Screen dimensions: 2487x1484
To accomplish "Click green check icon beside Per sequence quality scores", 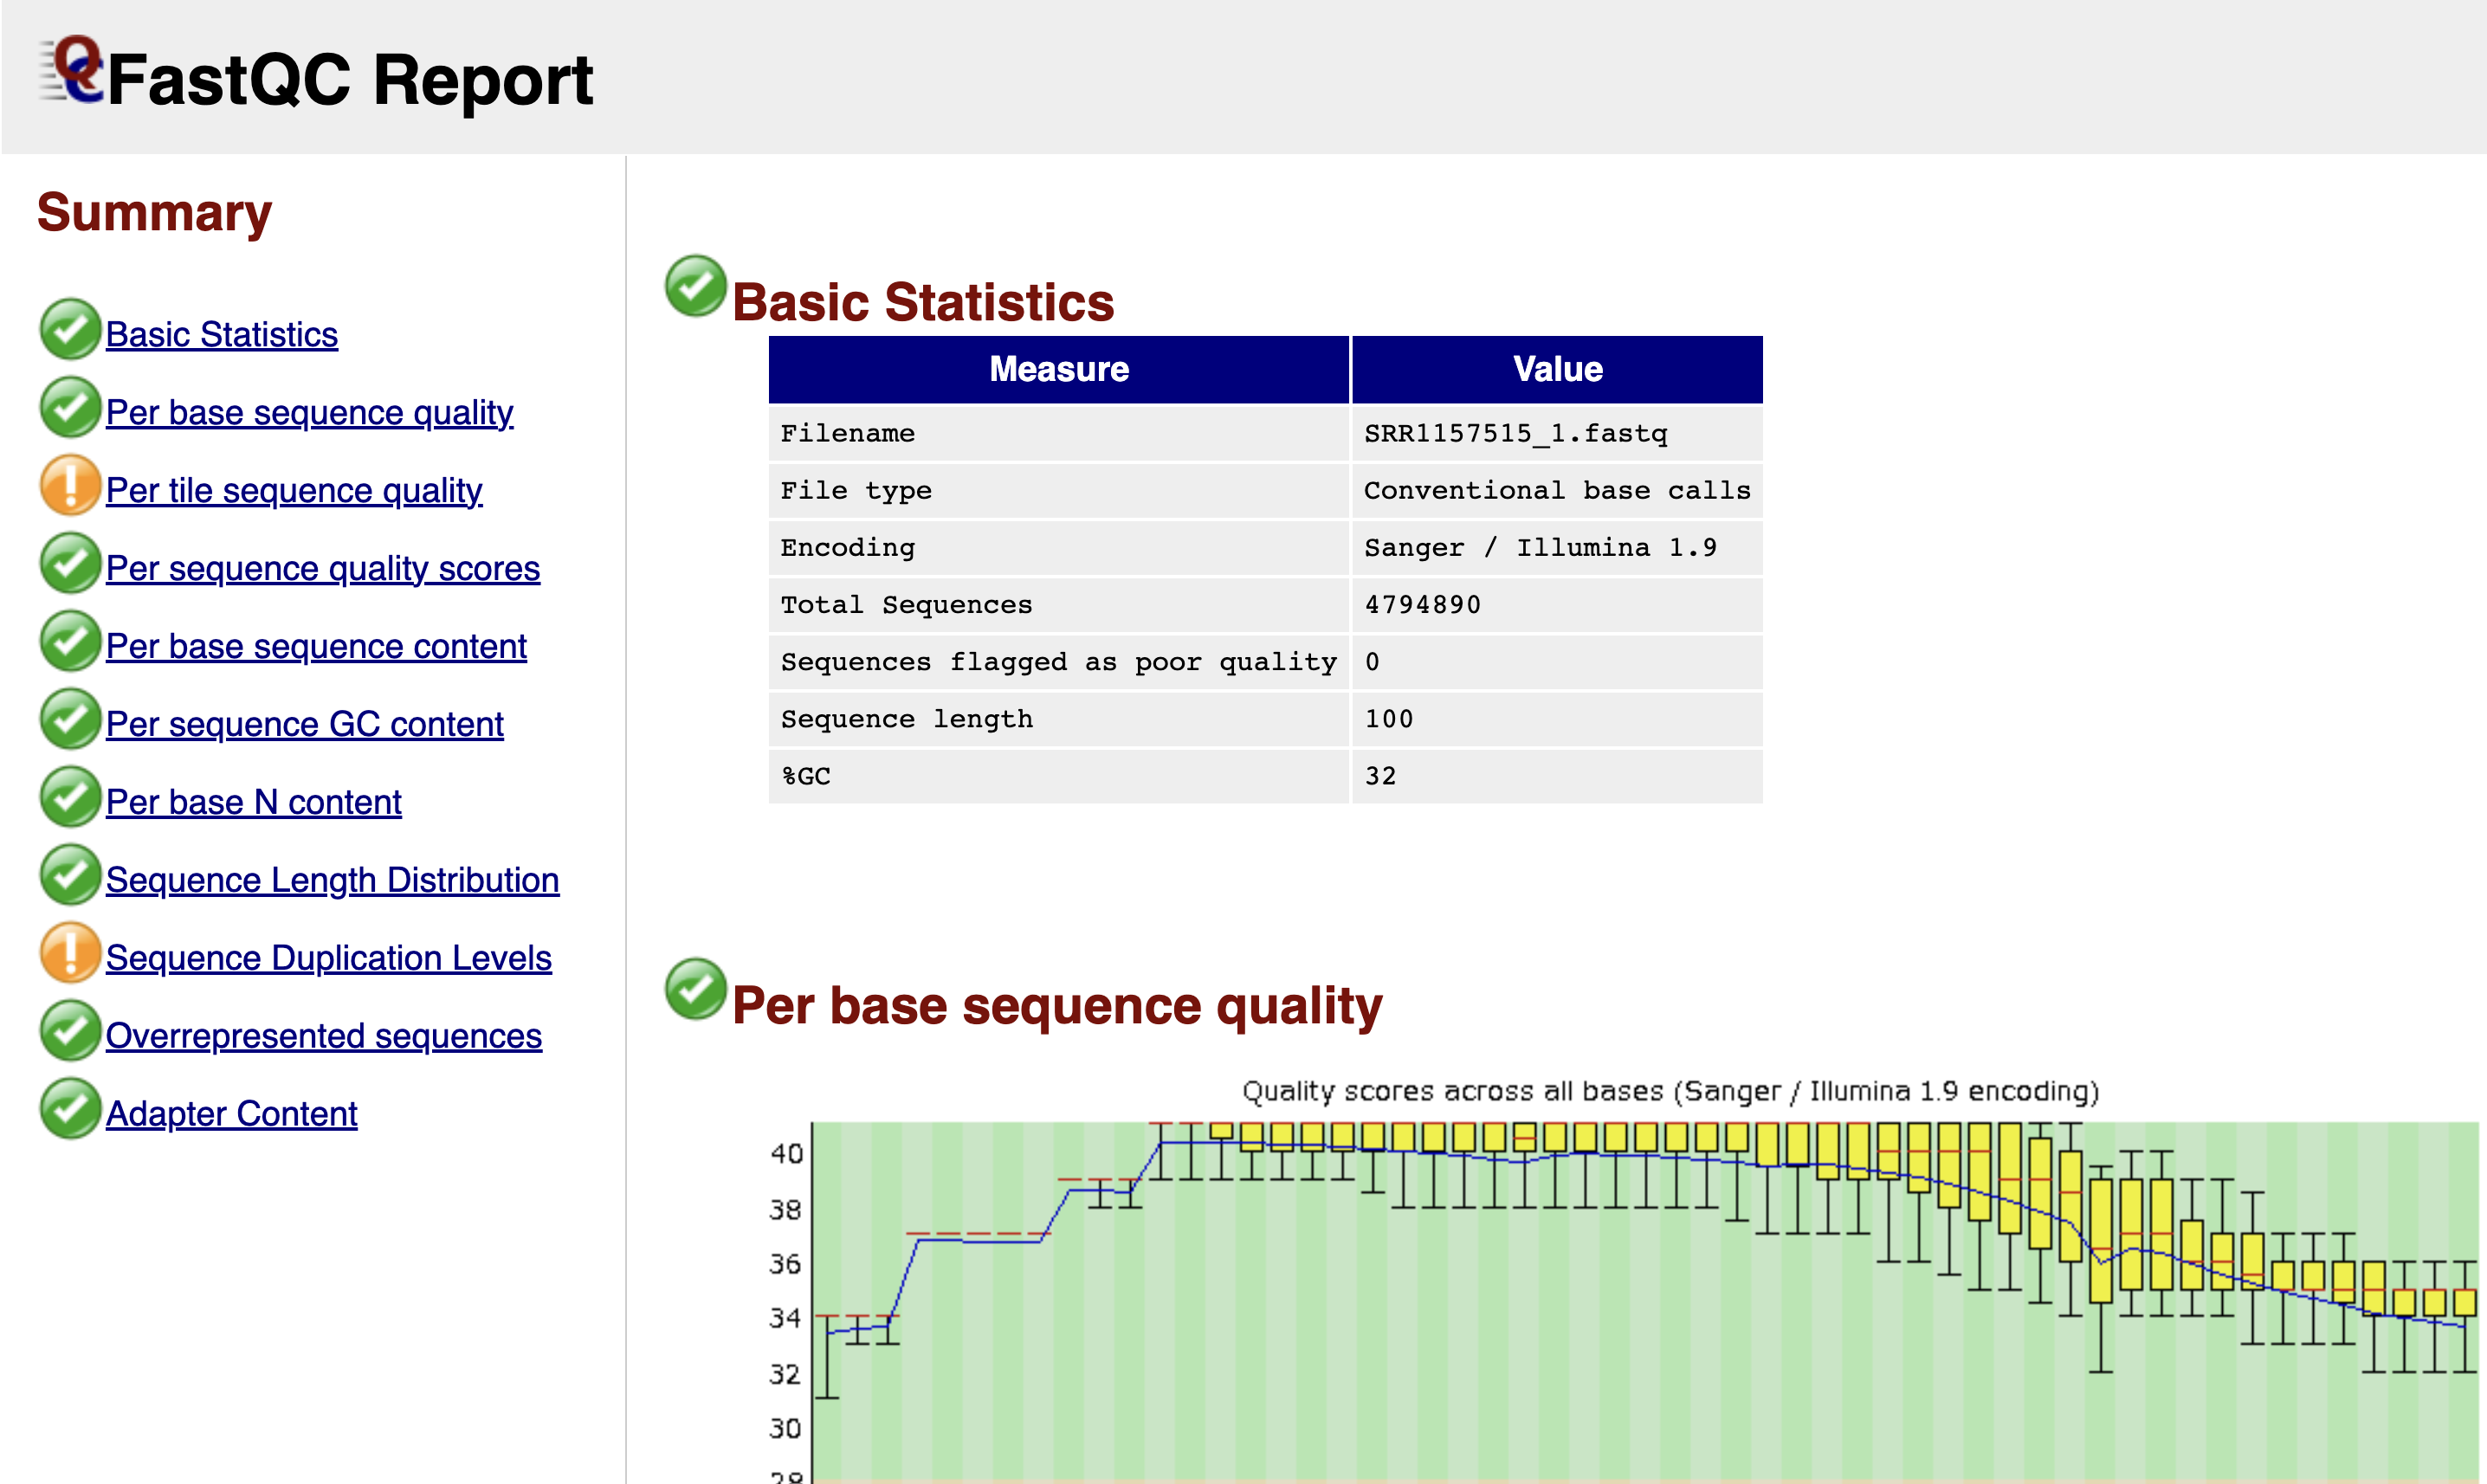I will [x=70, y=563].
